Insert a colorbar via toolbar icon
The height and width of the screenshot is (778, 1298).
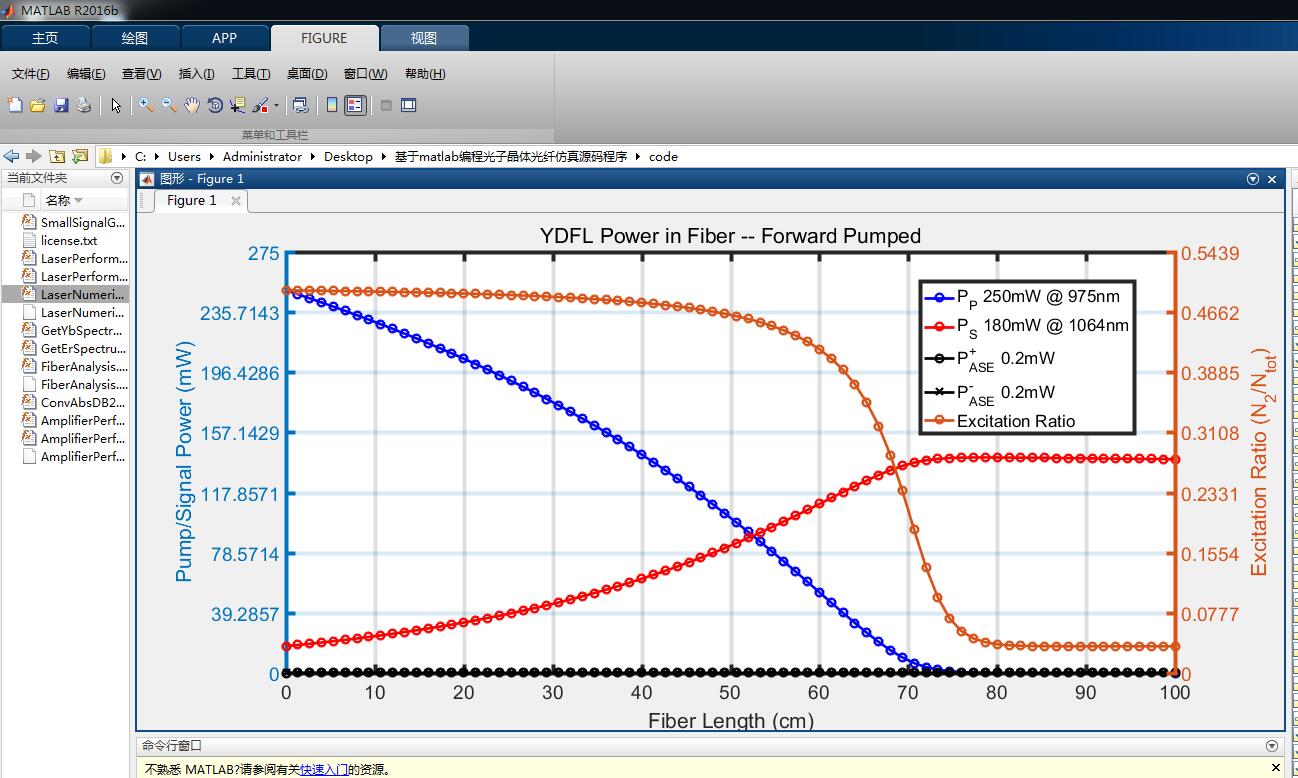point(332,105)
